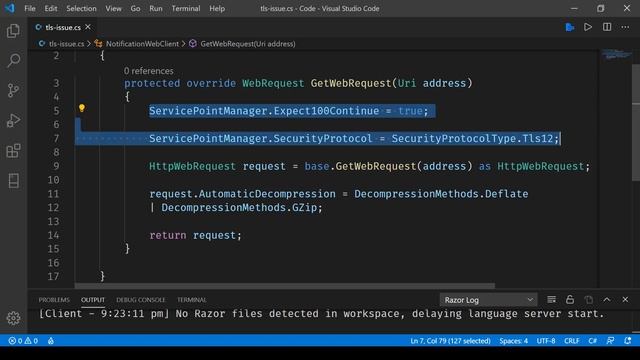Open the Selection menu
The image size is (640, 360).
coord(81,8)
